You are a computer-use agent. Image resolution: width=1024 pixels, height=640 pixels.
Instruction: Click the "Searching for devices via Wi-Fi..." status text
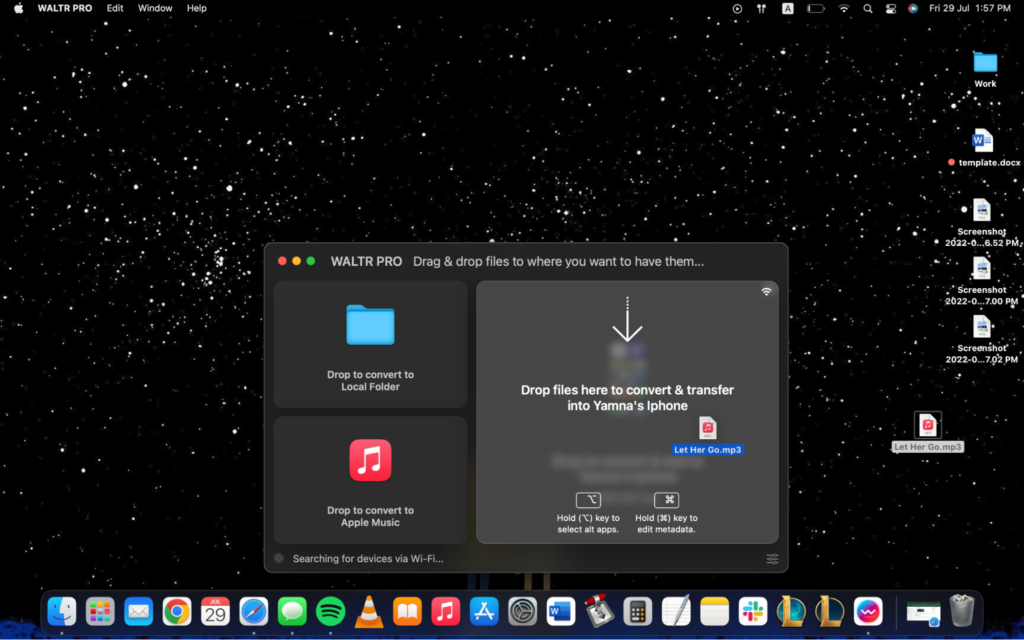click(368, 558)
